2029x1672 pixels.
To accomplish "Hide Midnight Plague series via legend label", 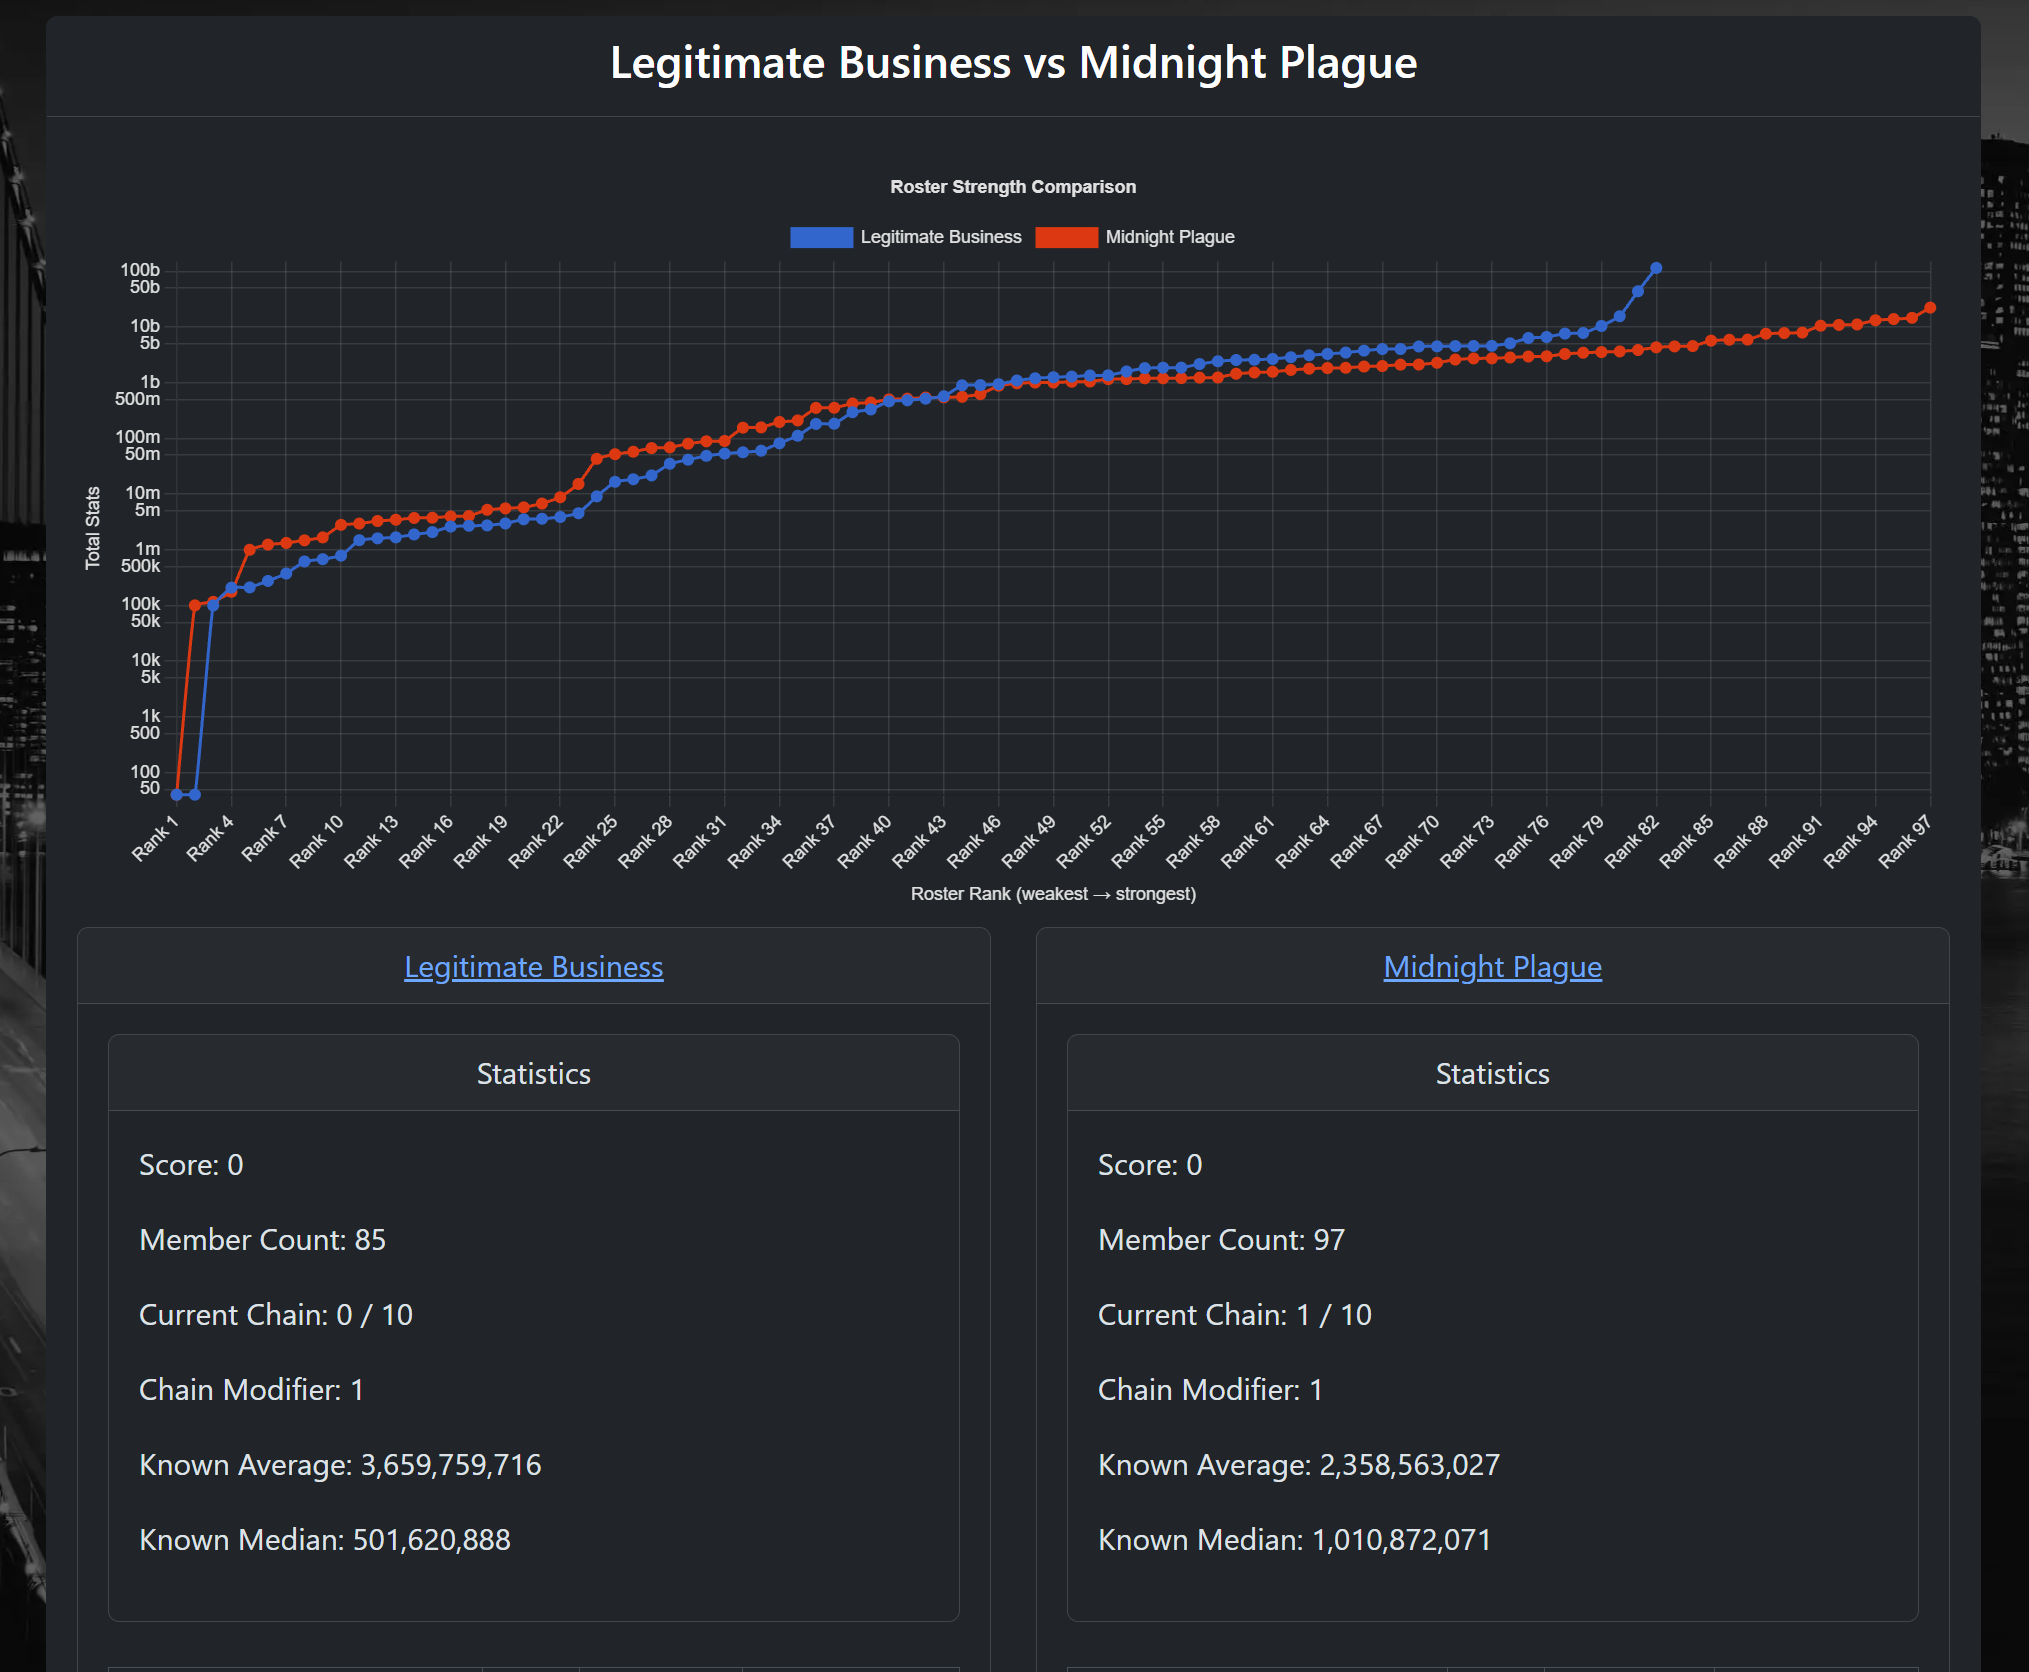I will click(1170, 237).
